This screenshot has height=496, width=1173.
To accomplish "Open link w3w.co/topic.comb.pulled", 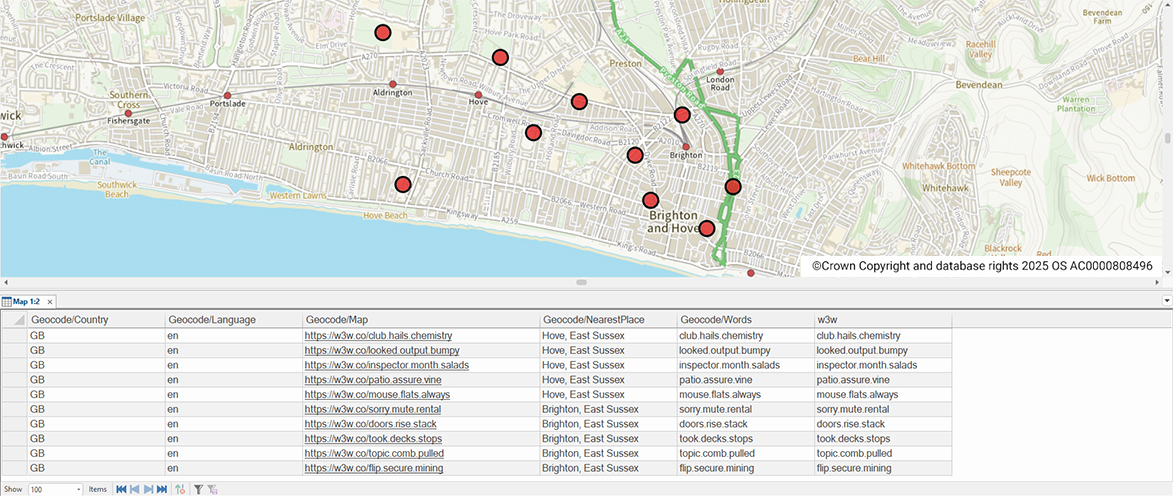I will tap(374, 453).
